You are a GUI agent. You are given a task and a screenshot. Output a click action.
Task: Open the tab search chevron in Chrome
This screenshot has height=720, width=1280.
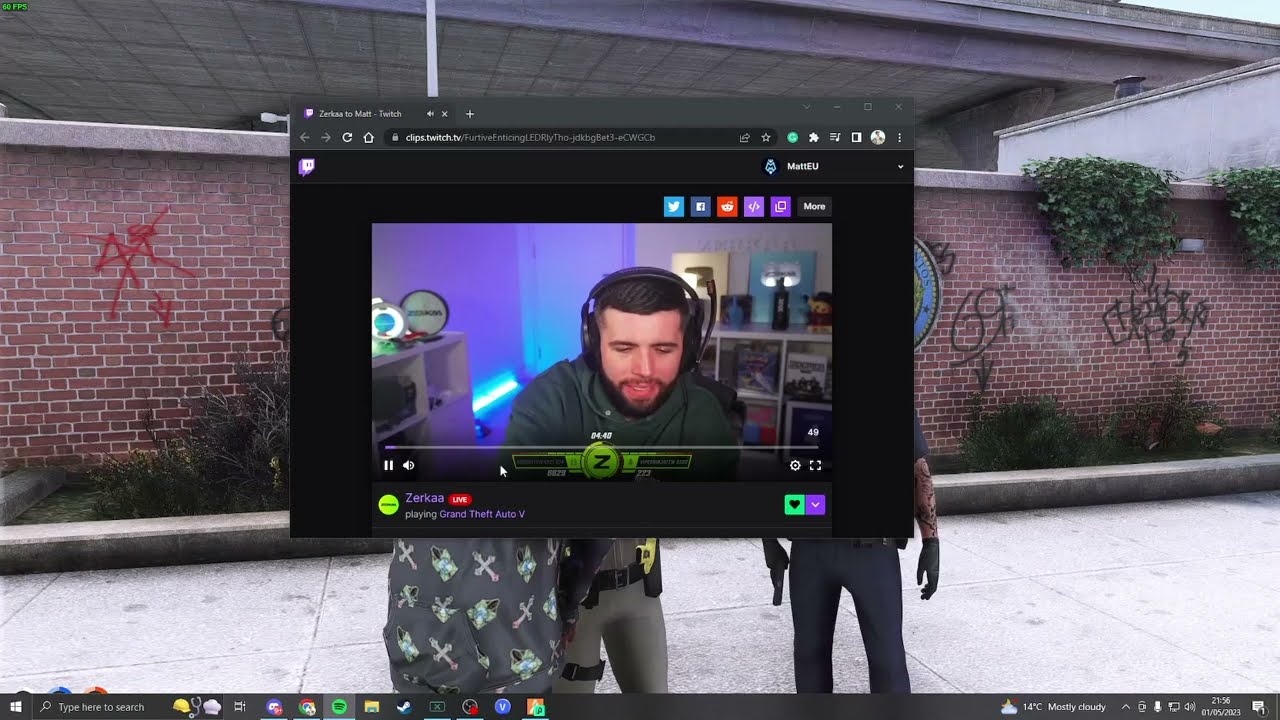point(806,106)
